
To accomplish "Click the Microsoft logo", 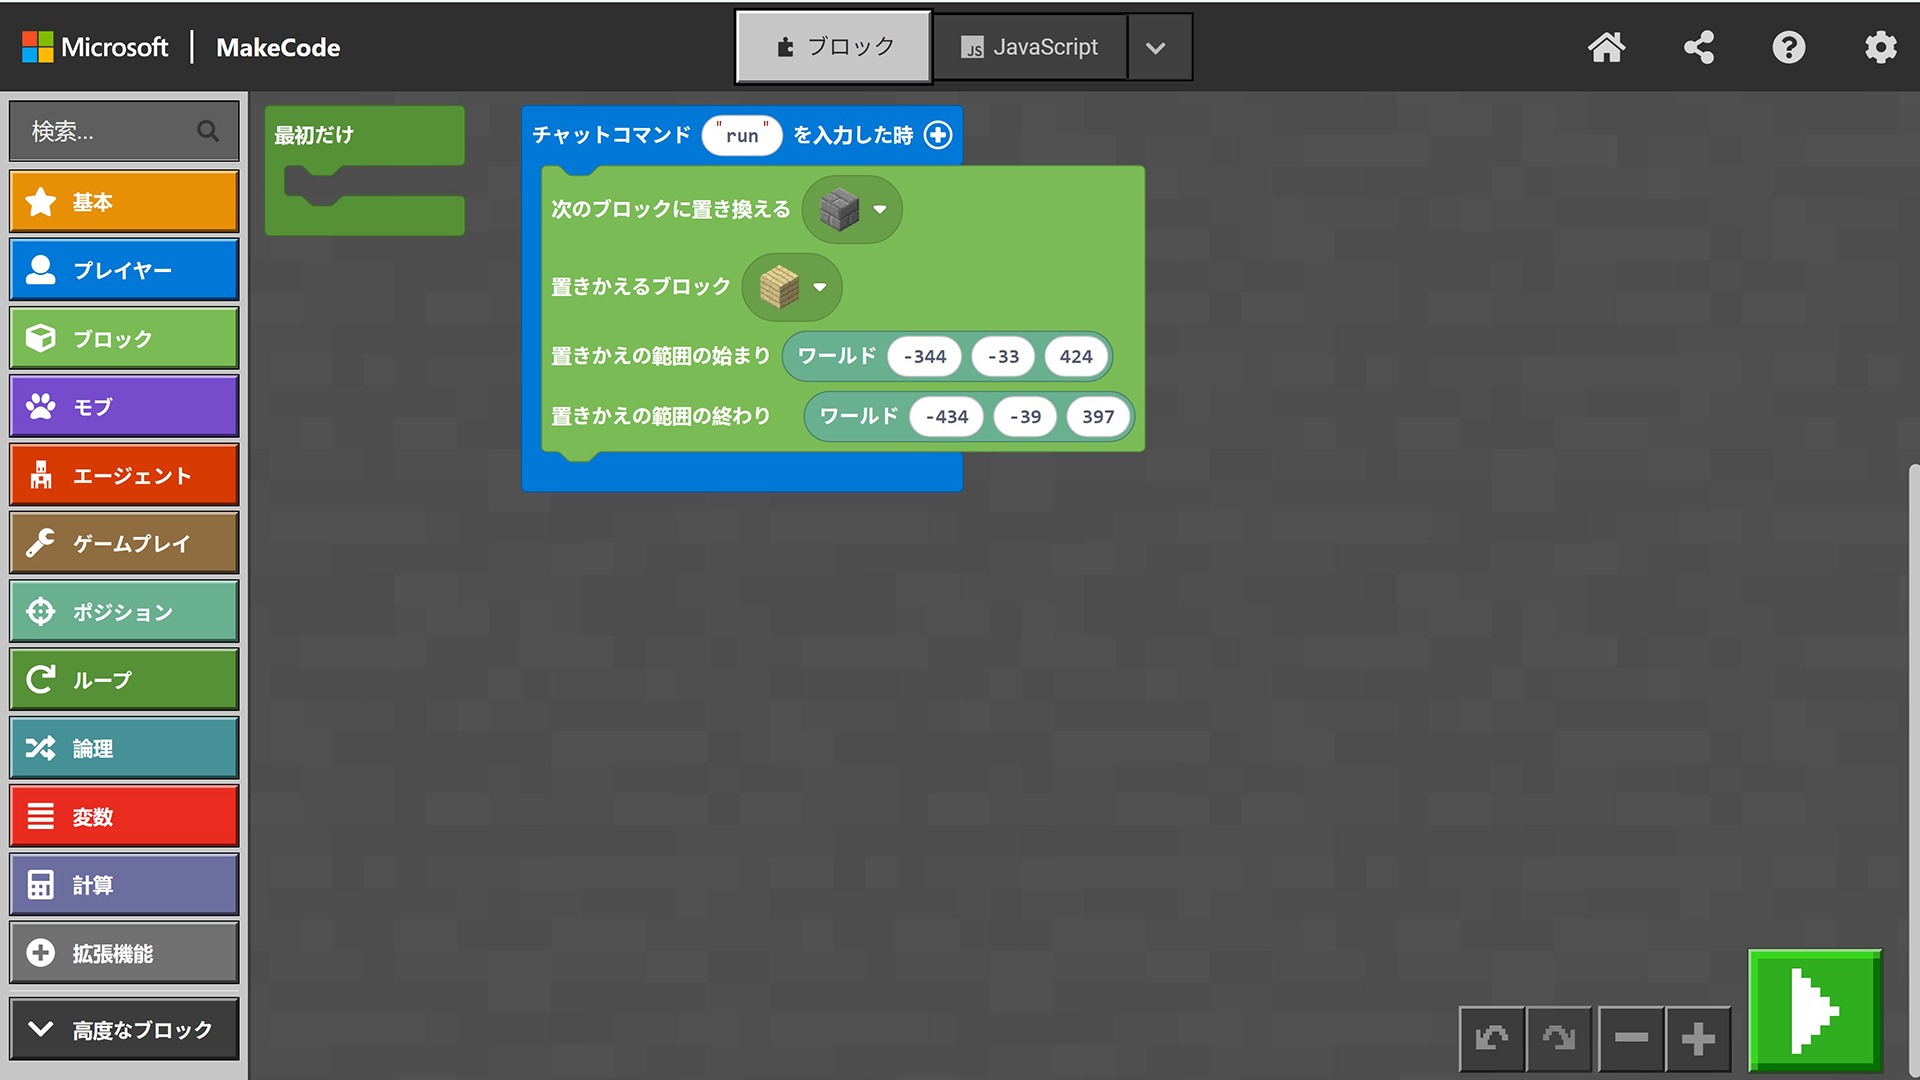I will pyautogui.click(x=95, y=47).
